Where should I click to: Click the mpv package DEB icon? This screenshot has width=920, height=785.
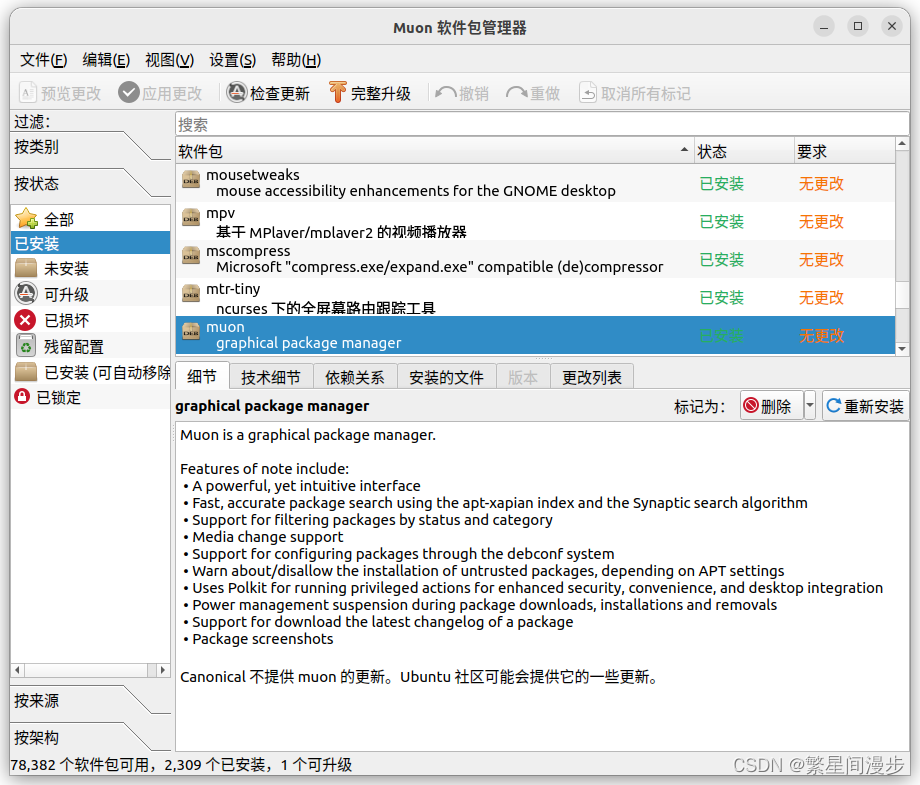pyautogui.click(x=191, y=219)
